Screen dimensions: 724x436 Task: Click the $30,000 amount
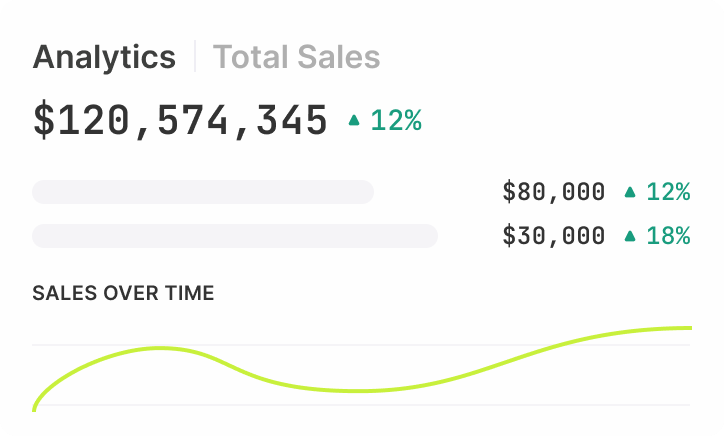click(553, 236)
